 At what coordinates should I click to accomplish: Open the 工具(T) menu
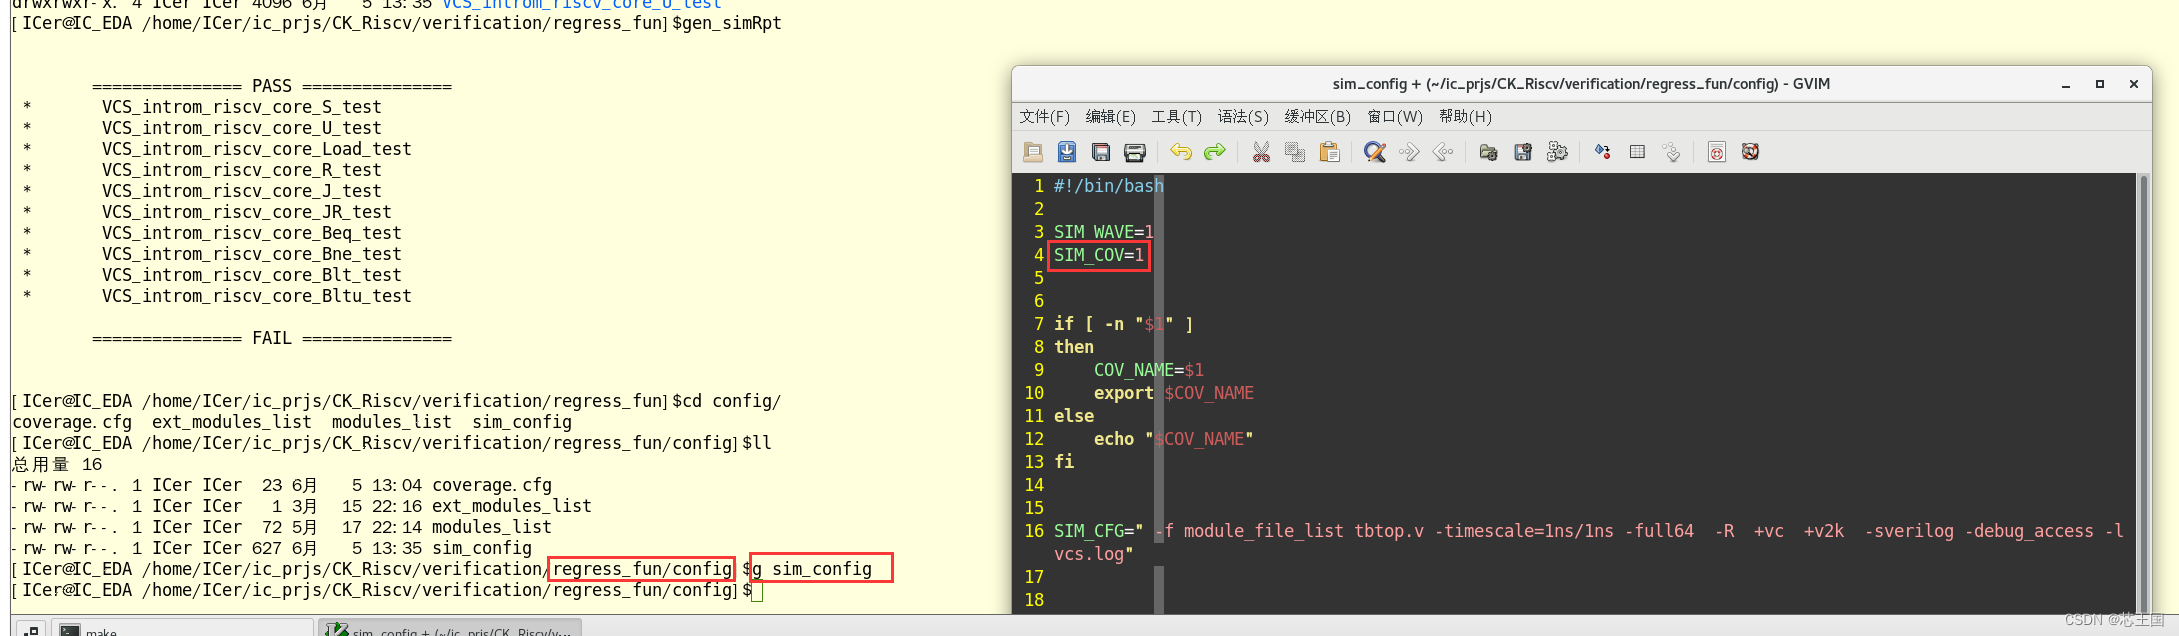(x=1177, y=117)
